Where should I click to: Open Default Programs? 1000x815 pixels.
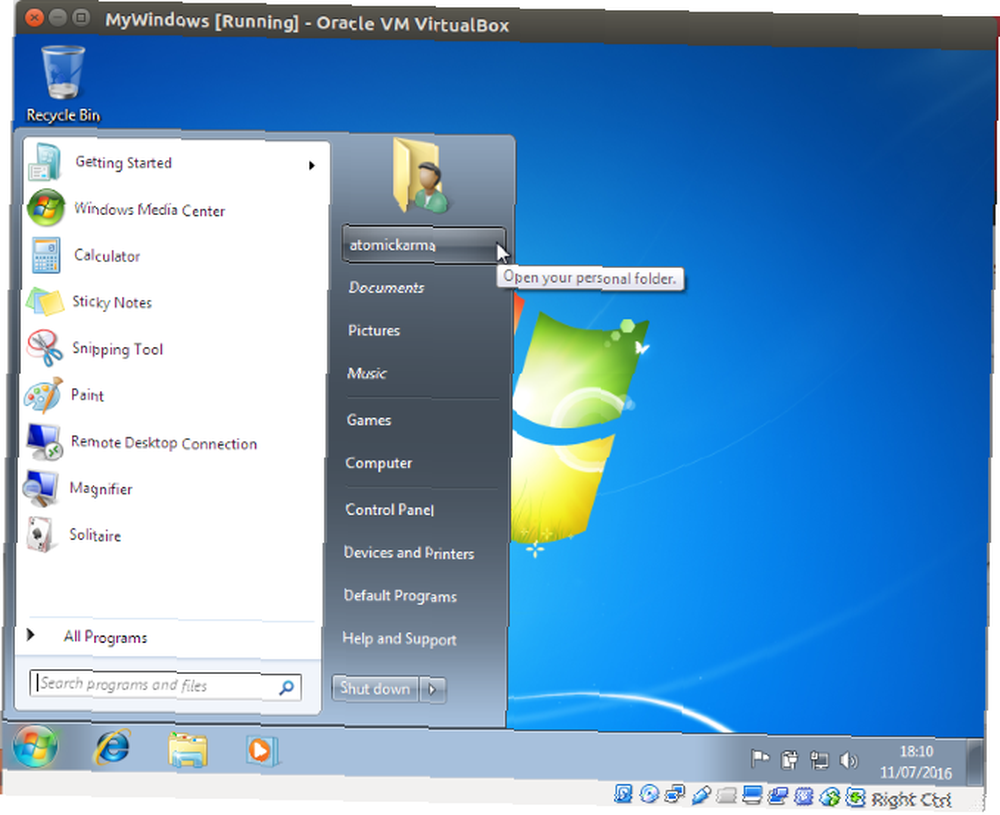(x=400, y=596)
